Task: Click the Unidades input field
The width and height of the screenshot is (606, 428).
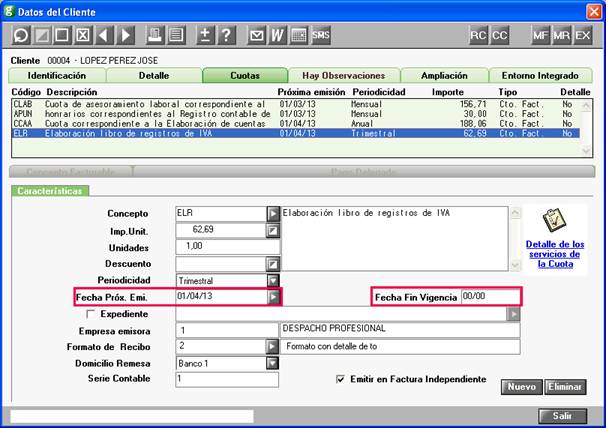Action: [228, 247]
